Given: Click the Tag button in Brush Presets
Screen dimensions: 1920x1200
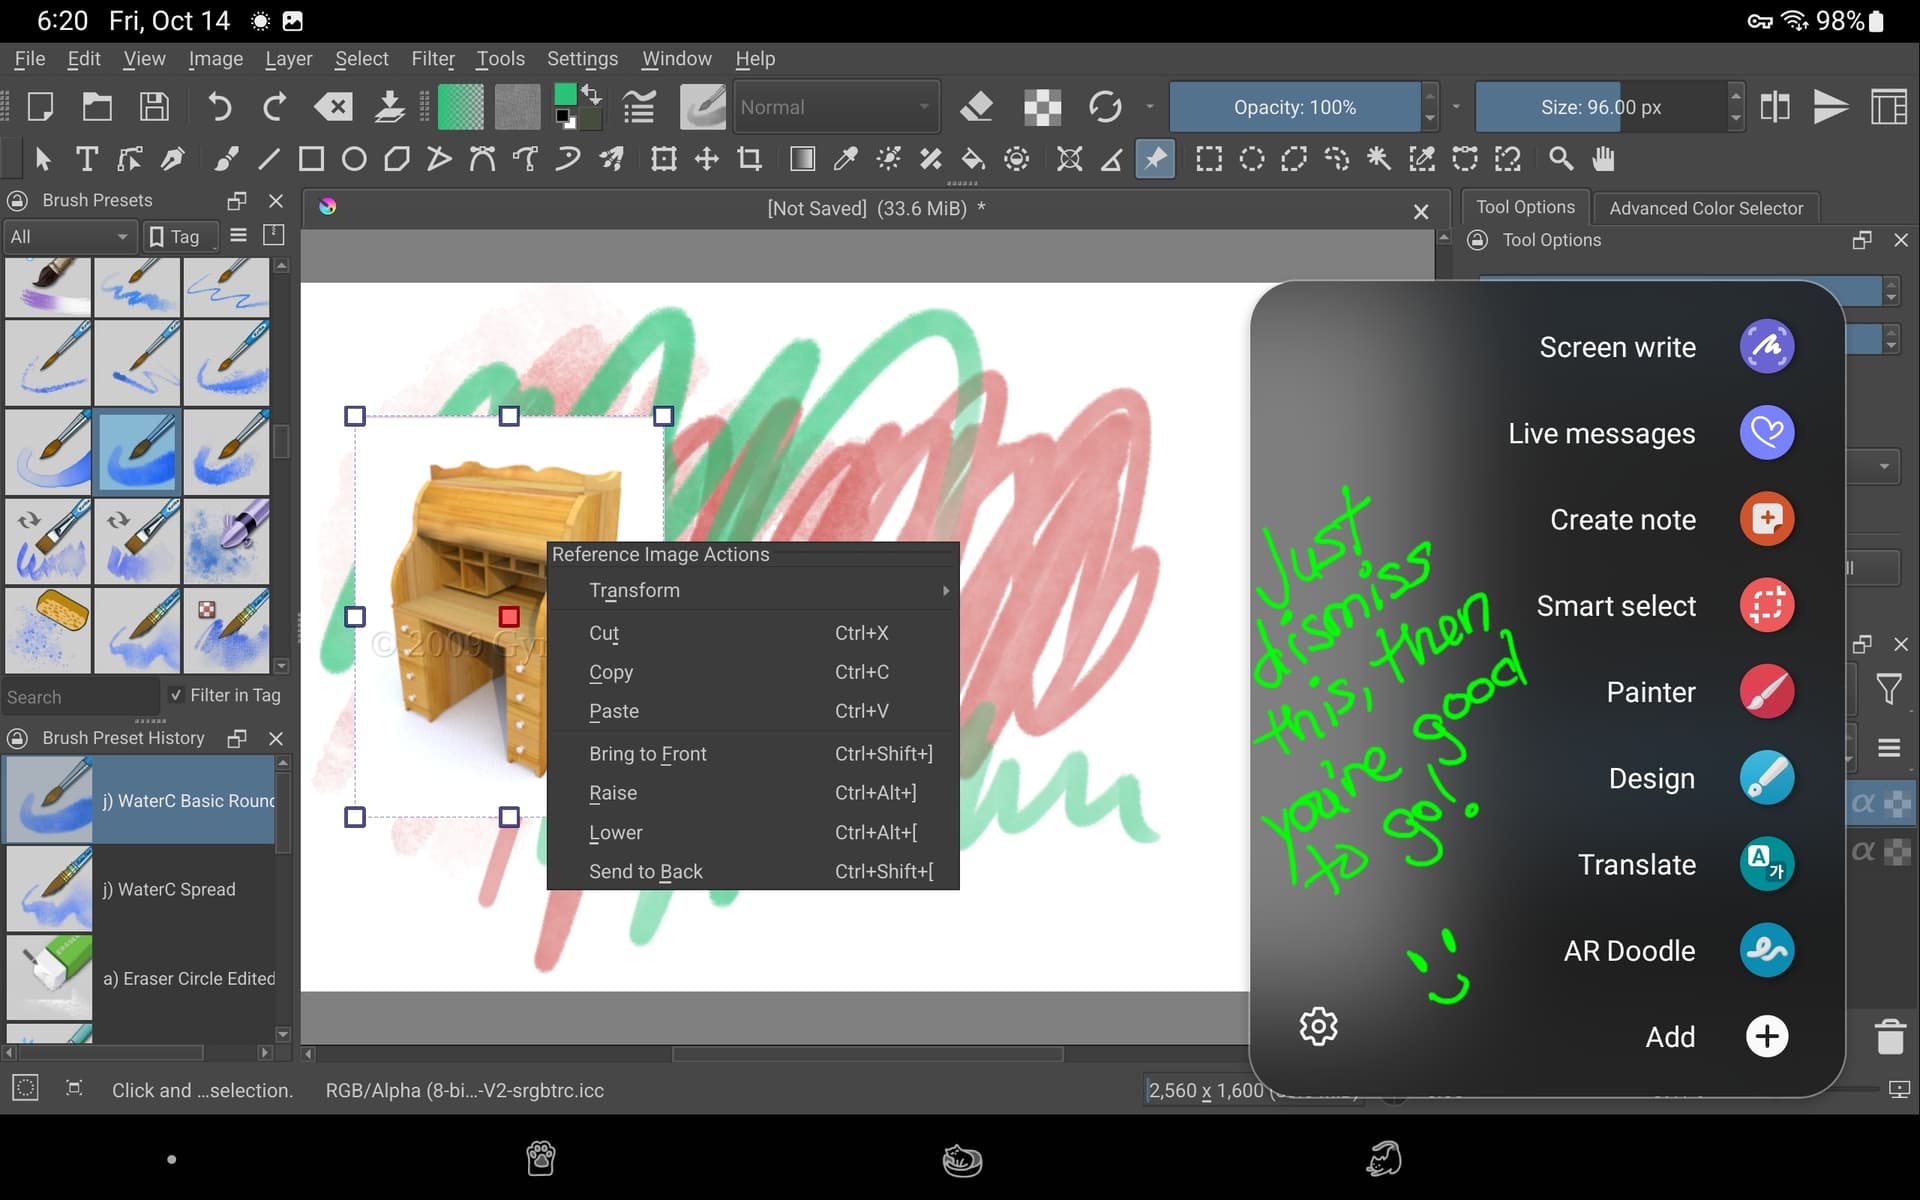Looking at the screenshot, I should tap(175, 236).
